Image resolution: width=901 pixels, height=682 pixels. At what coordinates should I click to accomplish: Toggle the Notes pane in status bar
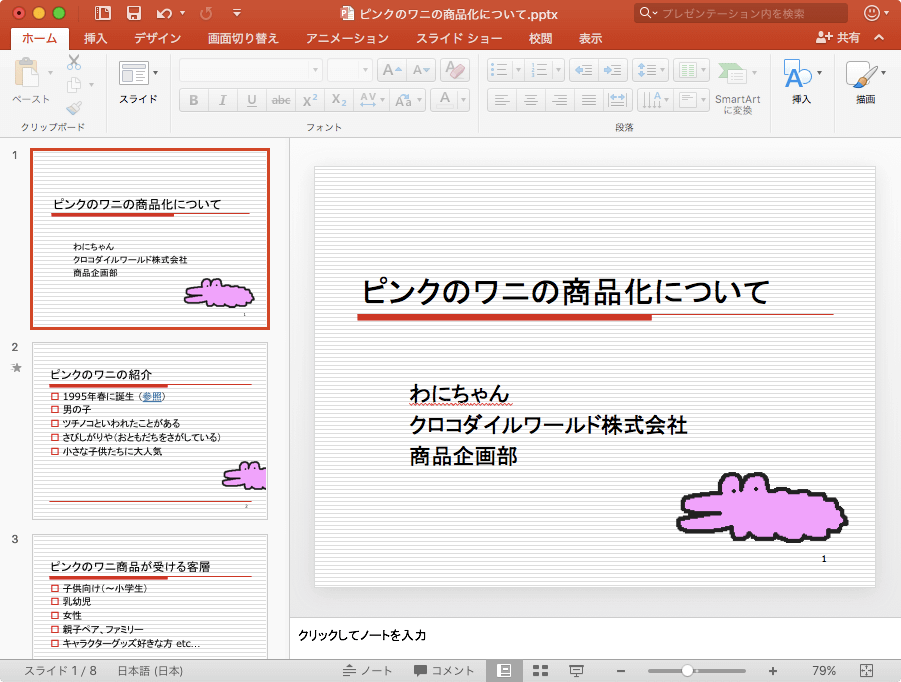click(x=367, y=670)
